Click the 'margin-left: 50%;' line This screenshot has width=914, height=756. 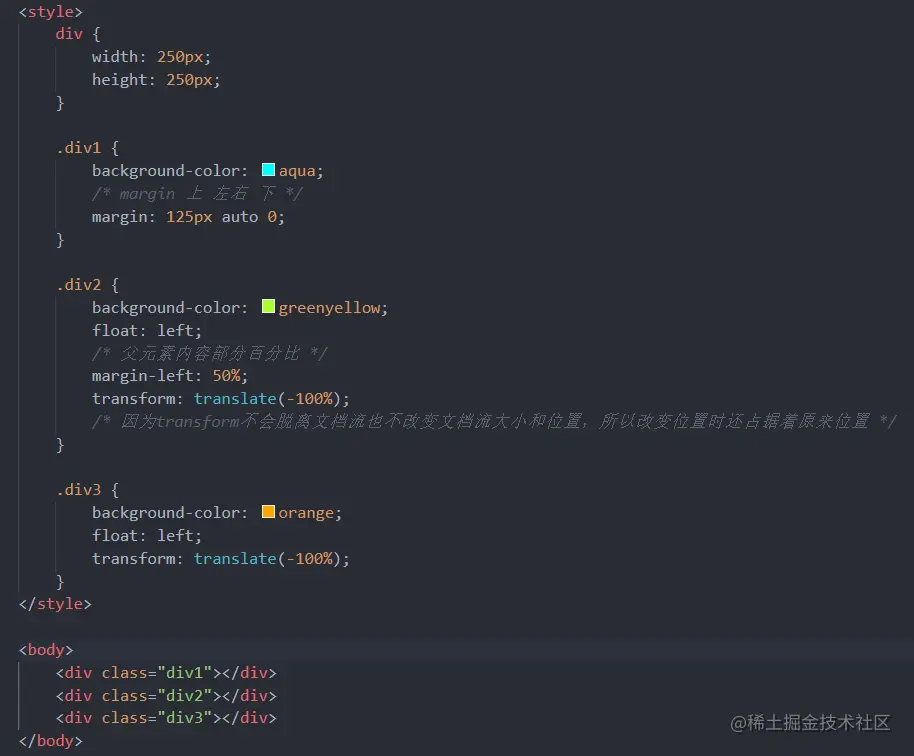coord(170,376)
